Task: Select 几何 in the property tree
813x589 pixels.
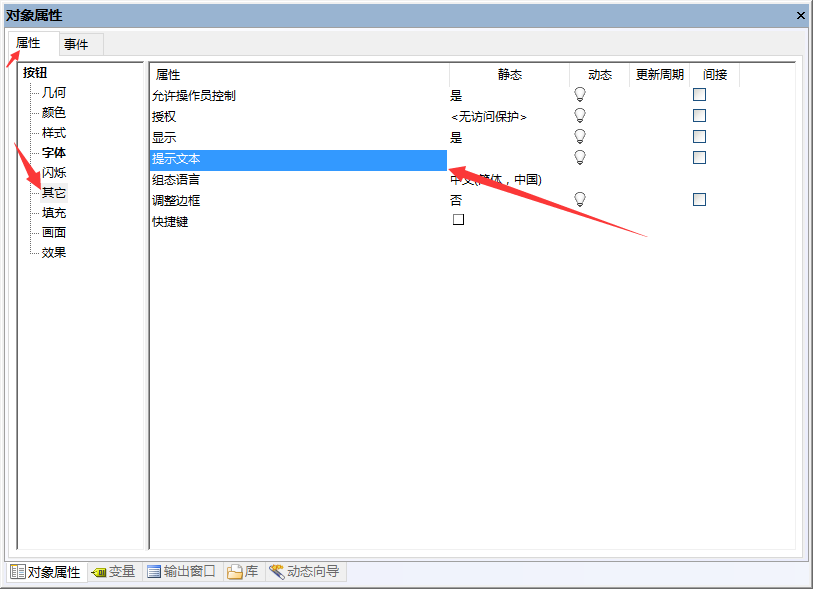Action: 54,93
